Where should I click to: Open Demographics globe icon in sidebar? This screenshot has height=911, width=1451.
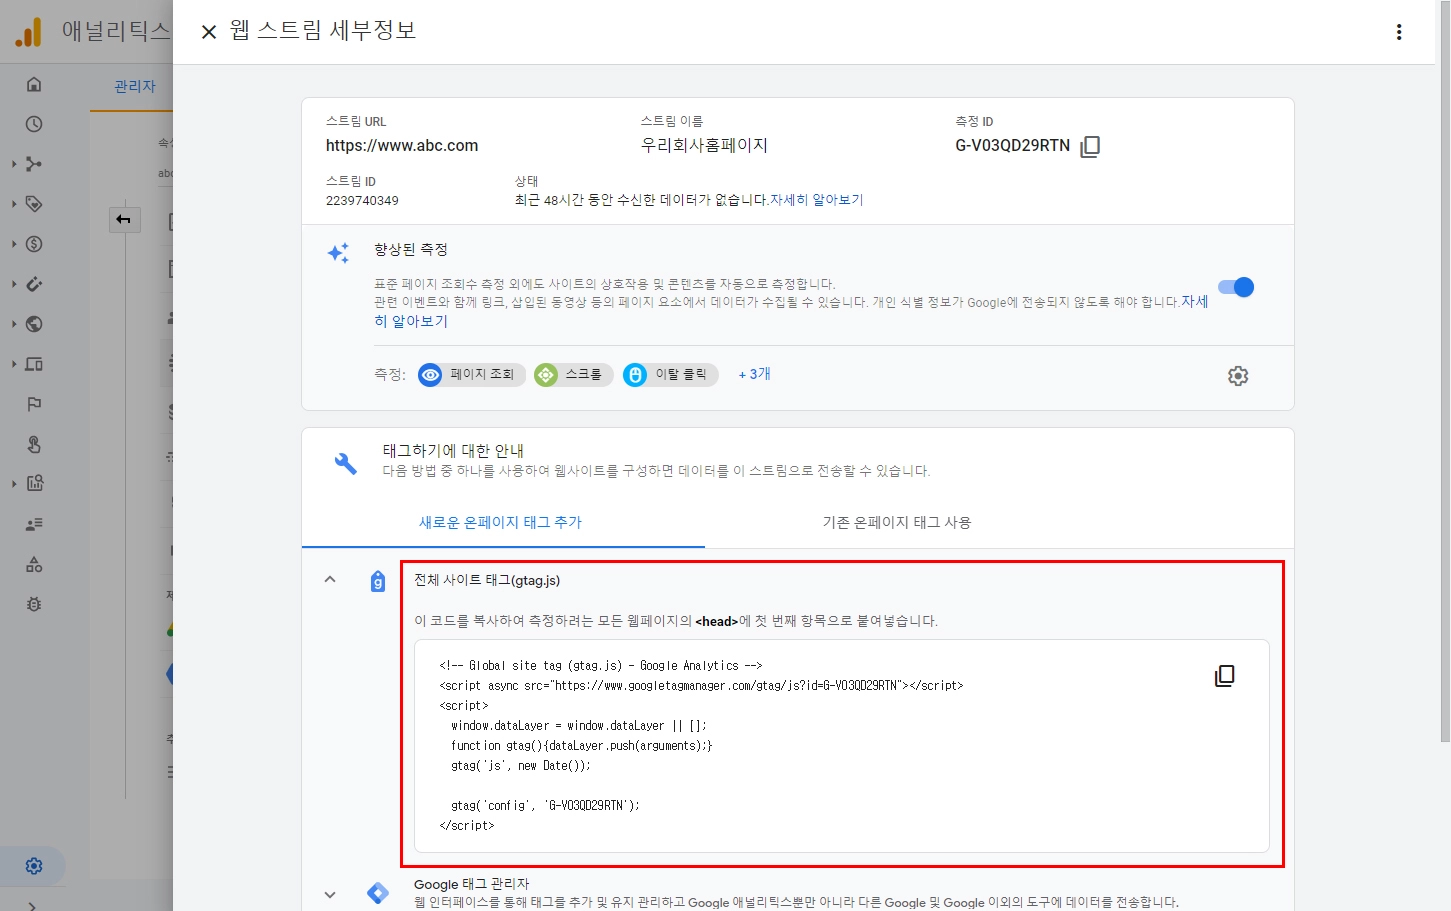point(34,324)
